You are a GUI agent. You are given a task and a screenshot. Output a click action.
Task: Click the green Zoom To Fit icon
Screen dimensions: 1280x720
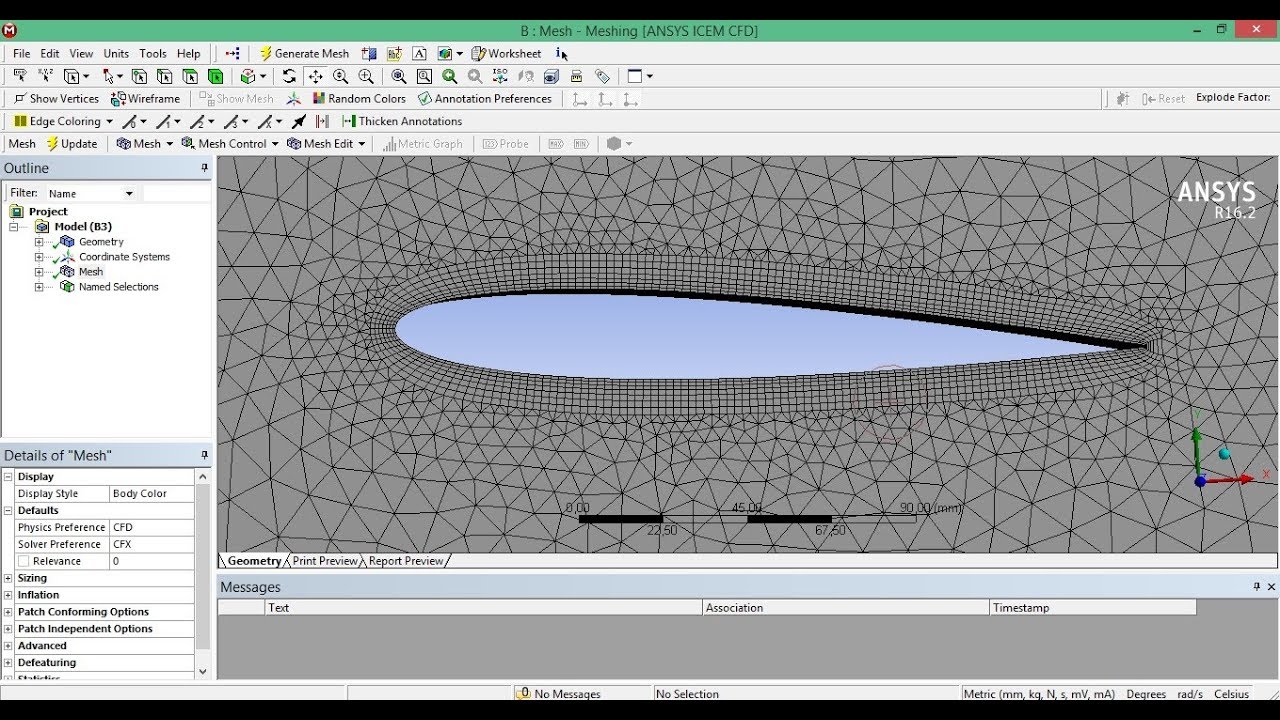coord(450,76)
